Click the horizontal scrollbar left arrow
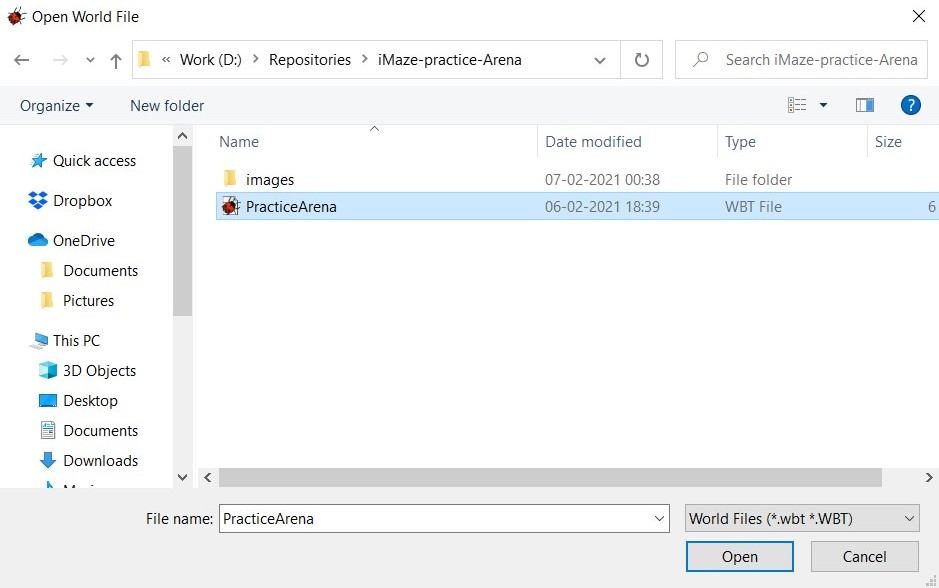 tap(208, 477)
